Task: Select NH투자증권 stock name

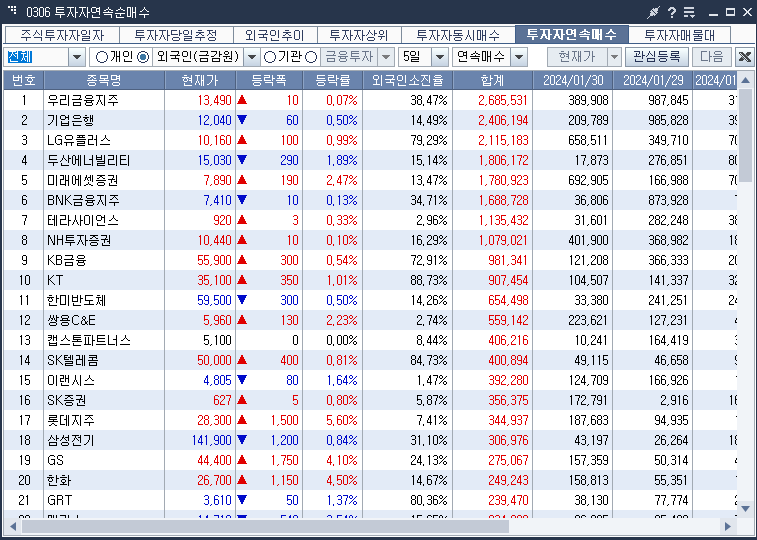Action: pyautogui.click(x=79, y=240)
